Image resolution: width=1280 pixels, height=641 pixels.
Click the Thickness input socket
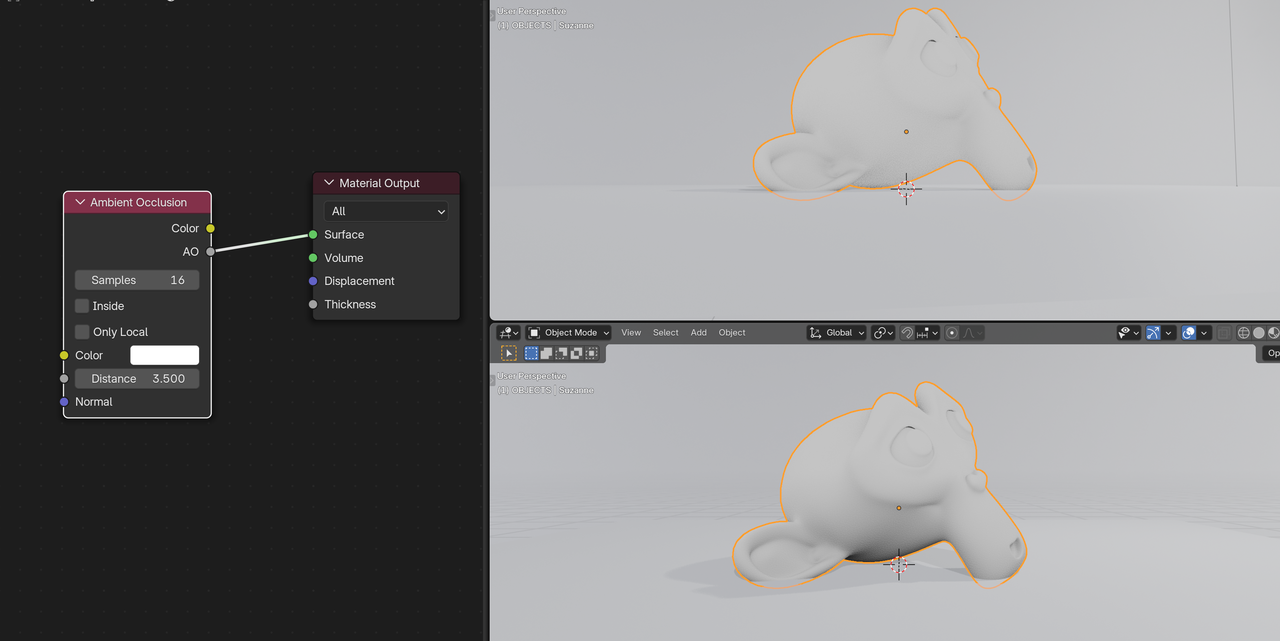coord(313,304)
